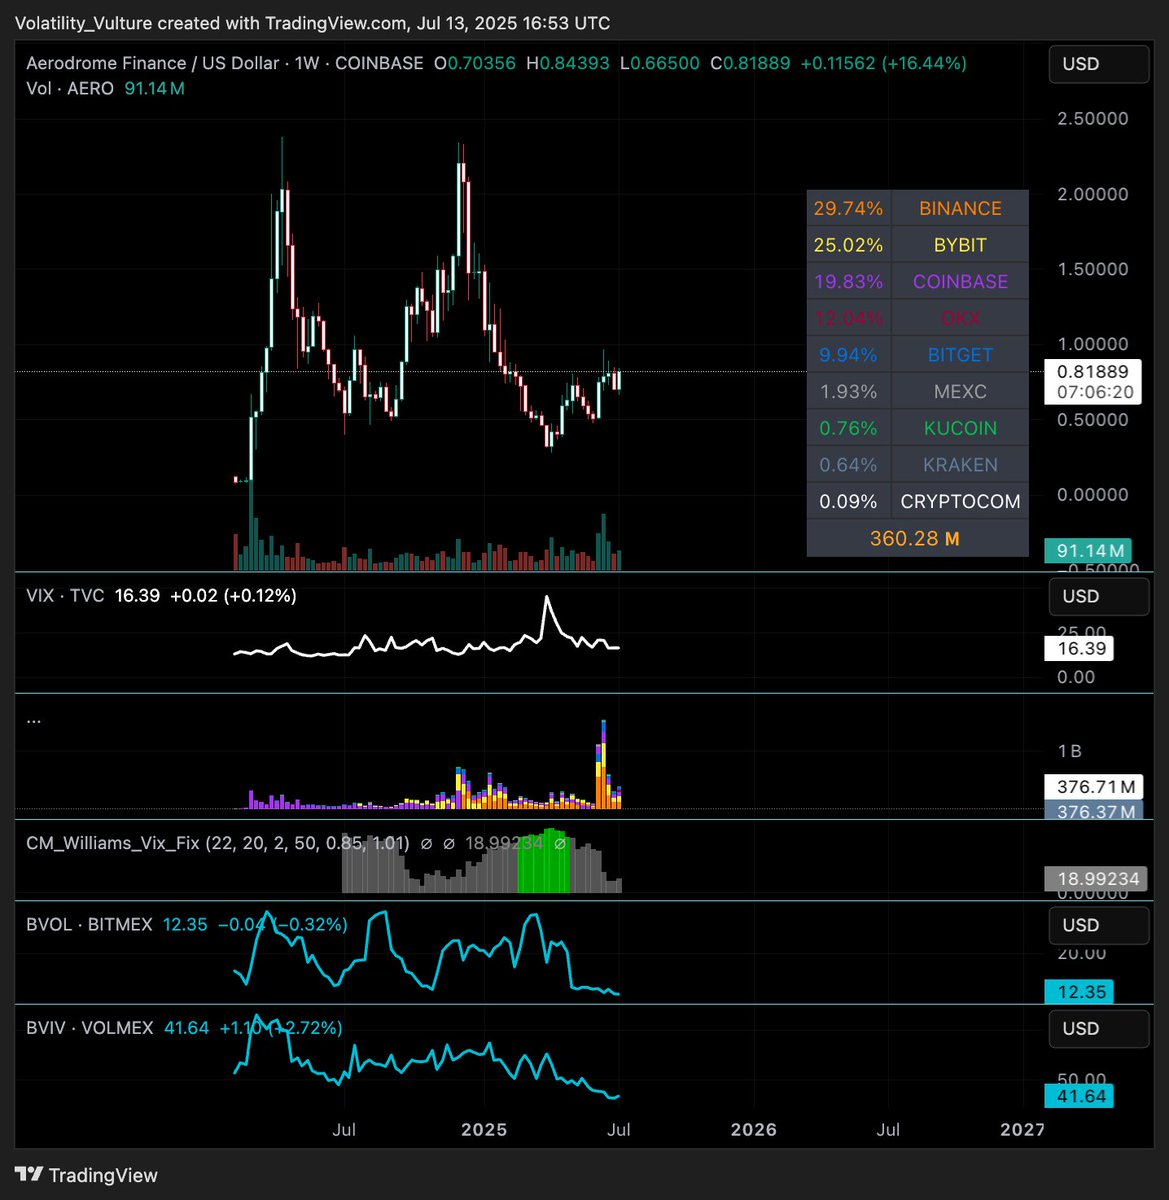Click the 360.28 M total volume cell
The width and height of the screenshot is (1169, 1200).
coord(917,538)
